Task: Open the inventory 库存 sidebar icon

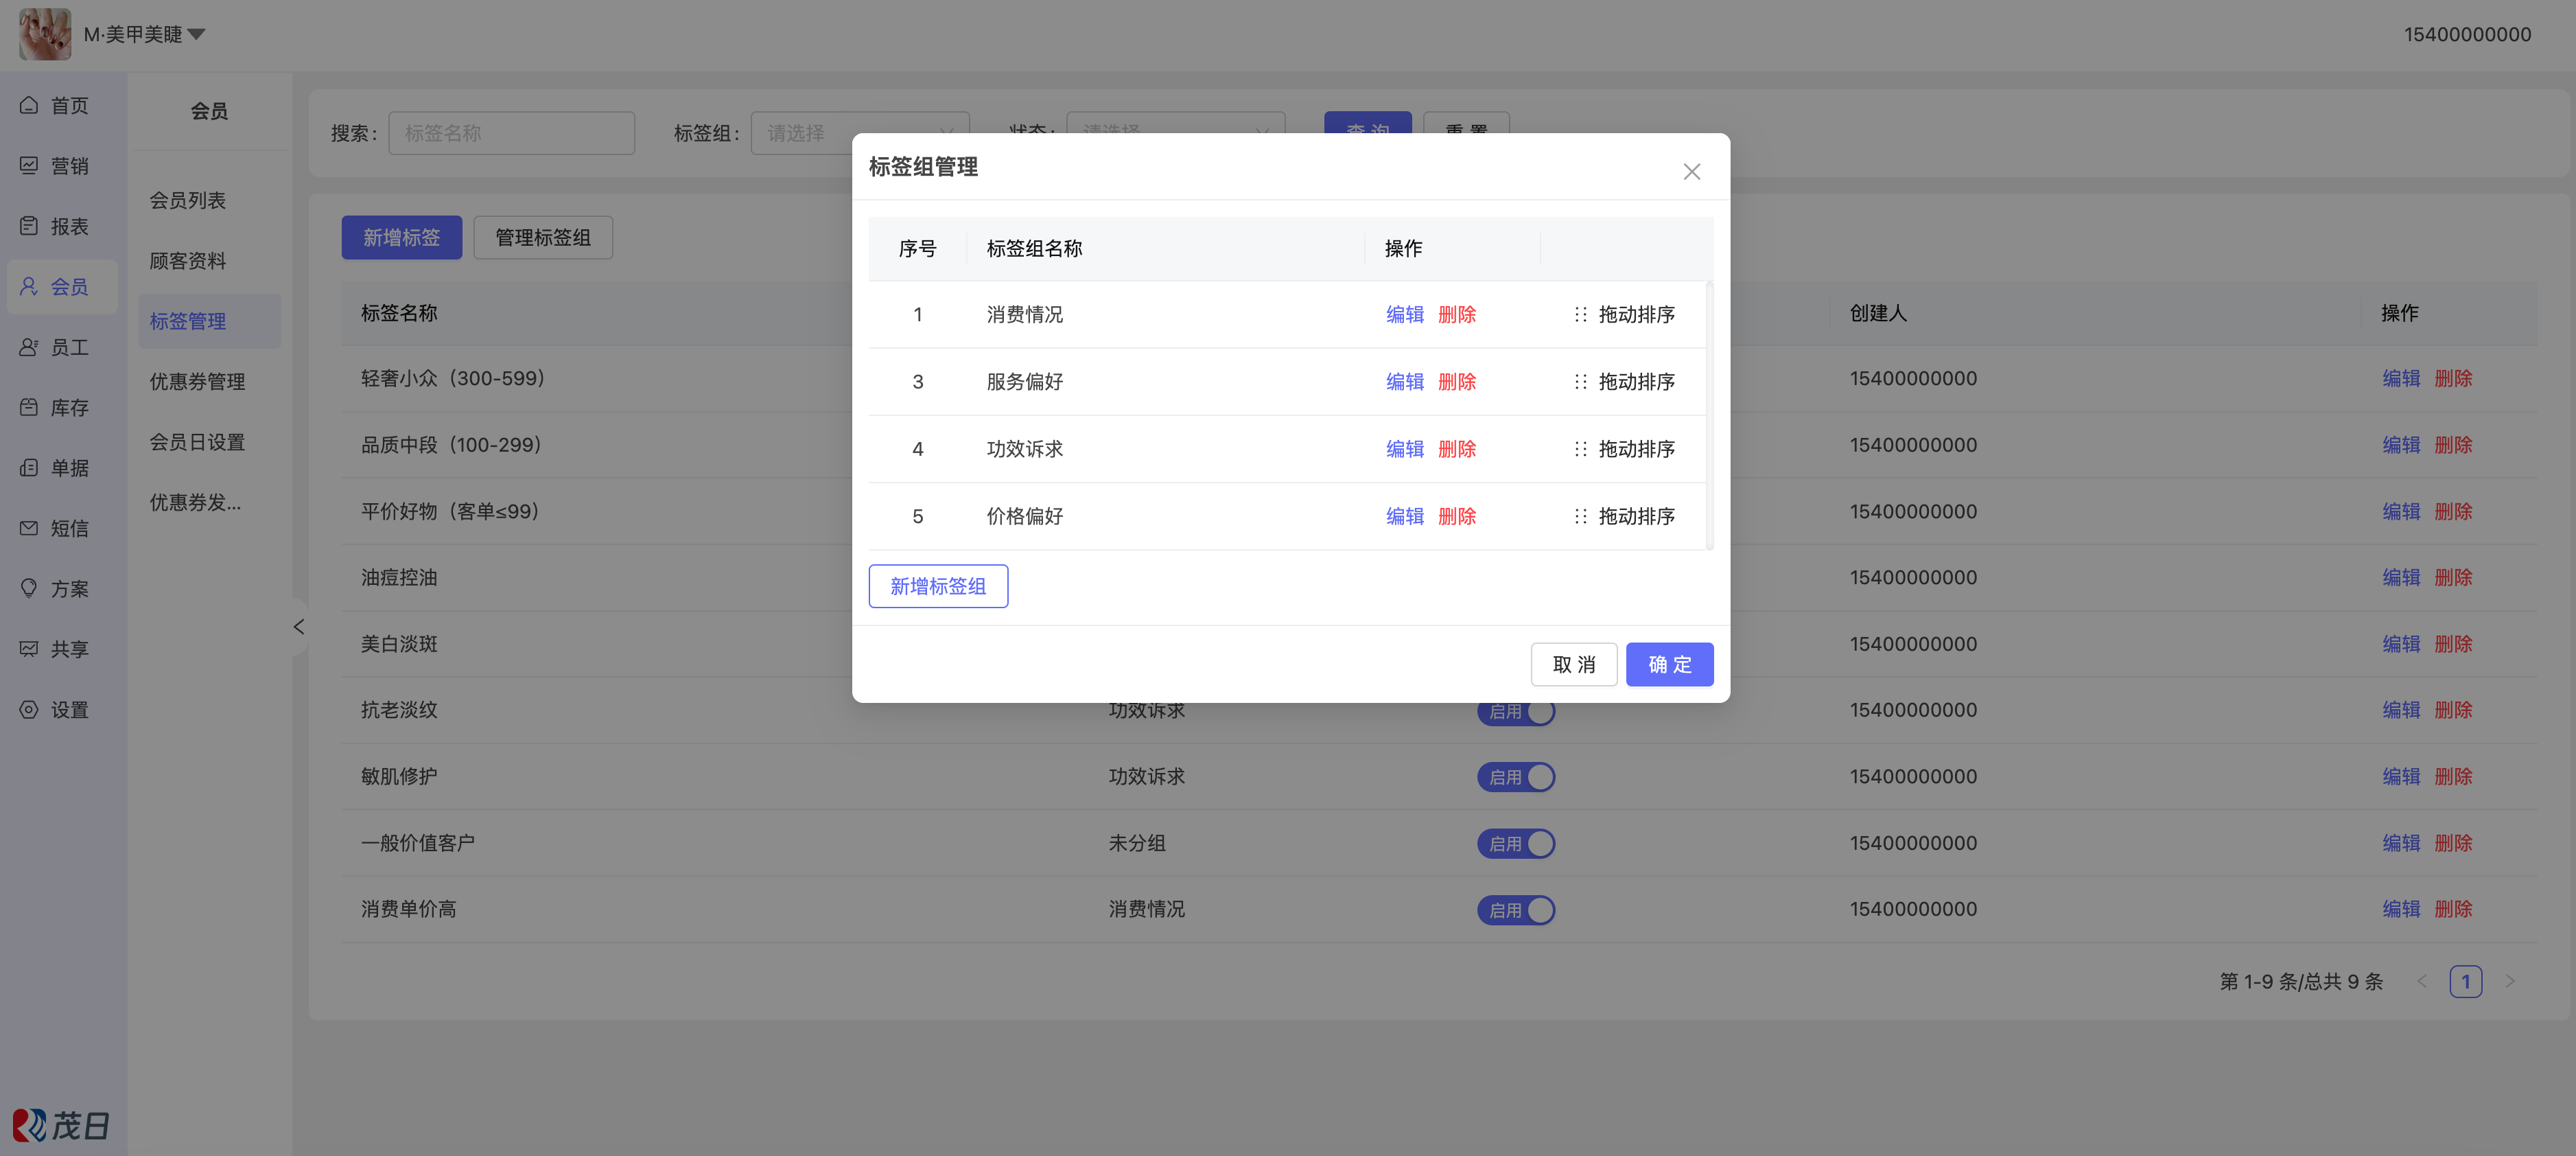Action: (29, 407)
